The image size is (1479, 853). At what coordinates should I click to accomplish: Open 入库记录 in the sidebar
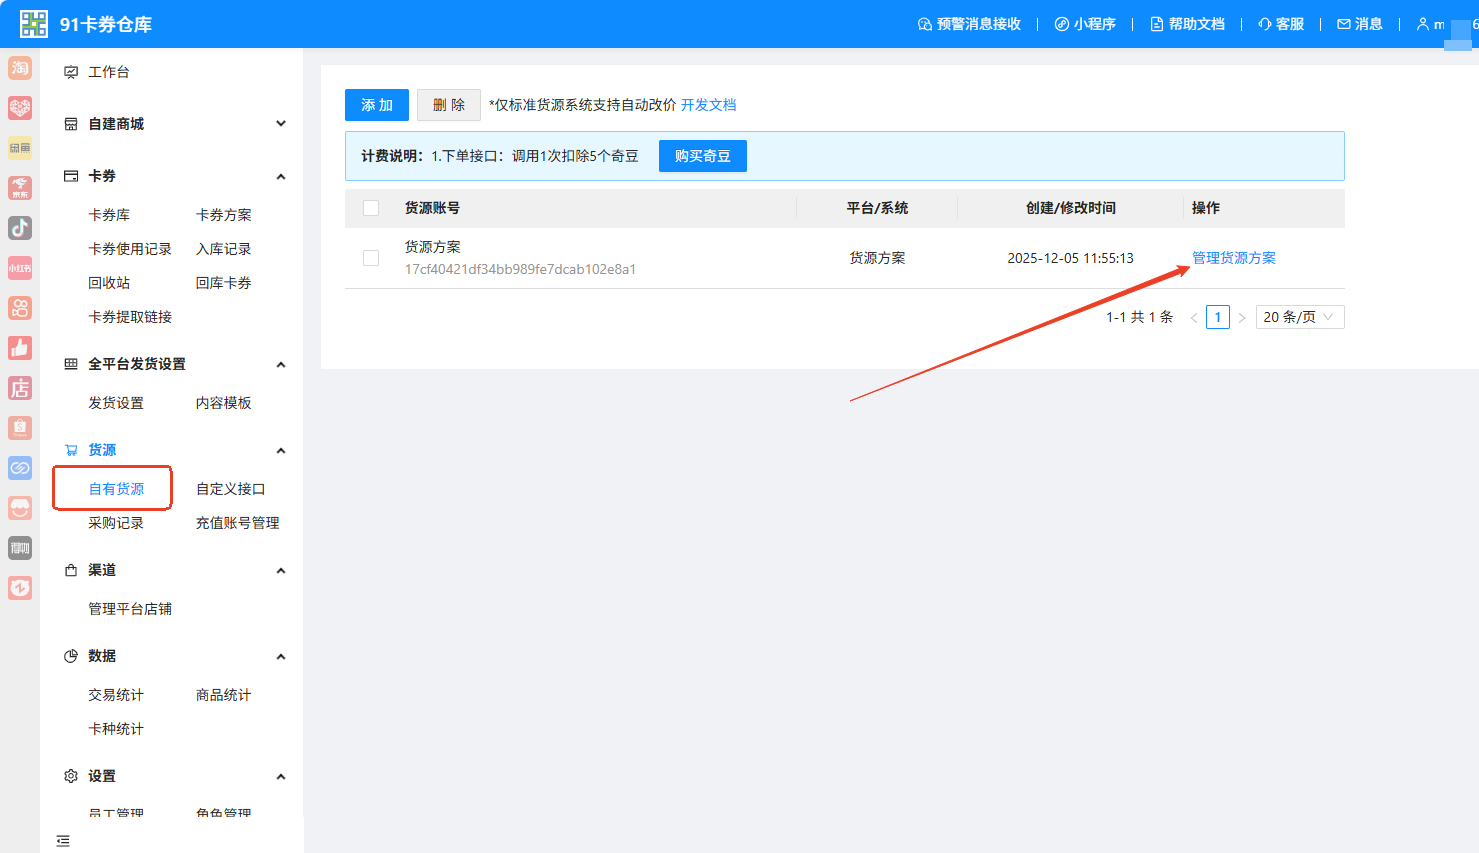(224, 249)
